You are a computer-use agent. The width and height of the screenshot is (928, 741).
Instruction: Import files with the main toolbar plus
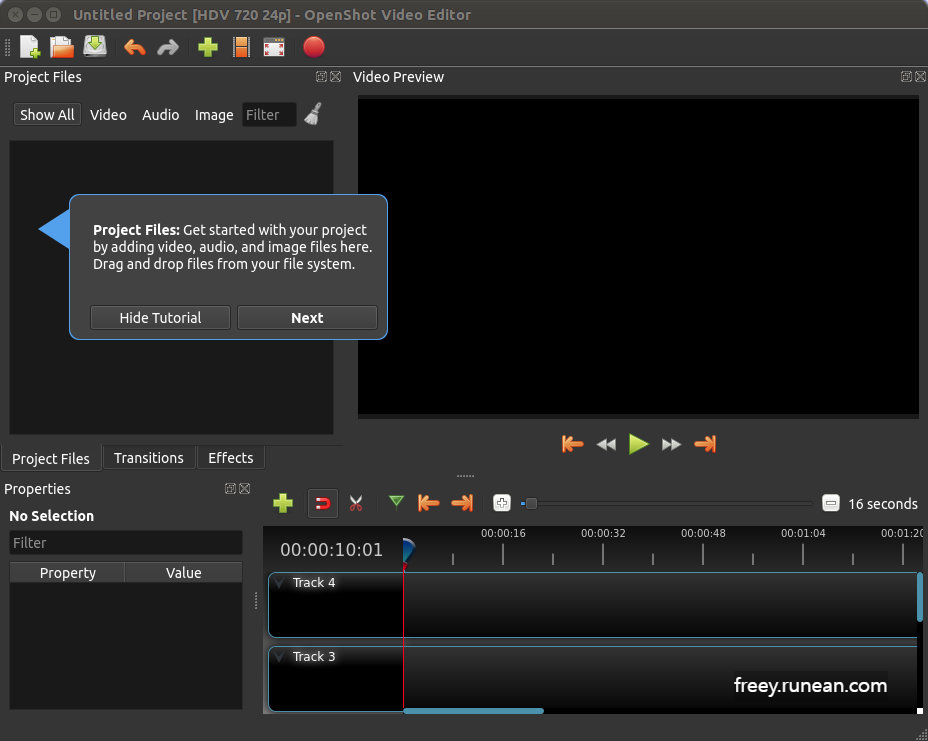[x=208, y=47]
